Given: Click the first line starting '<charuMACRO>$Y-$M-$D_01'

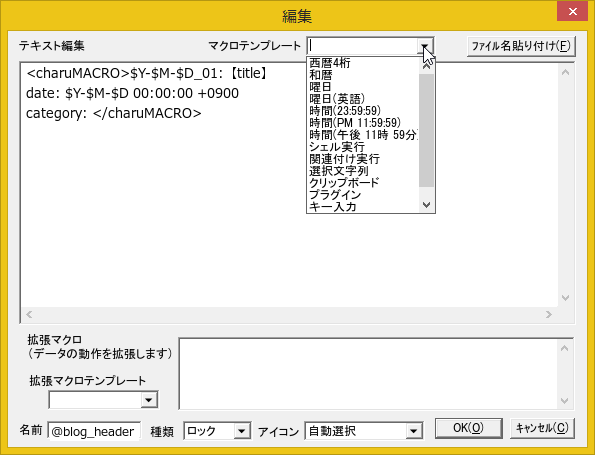Looking at the screenshot, I should pos(148,73).
